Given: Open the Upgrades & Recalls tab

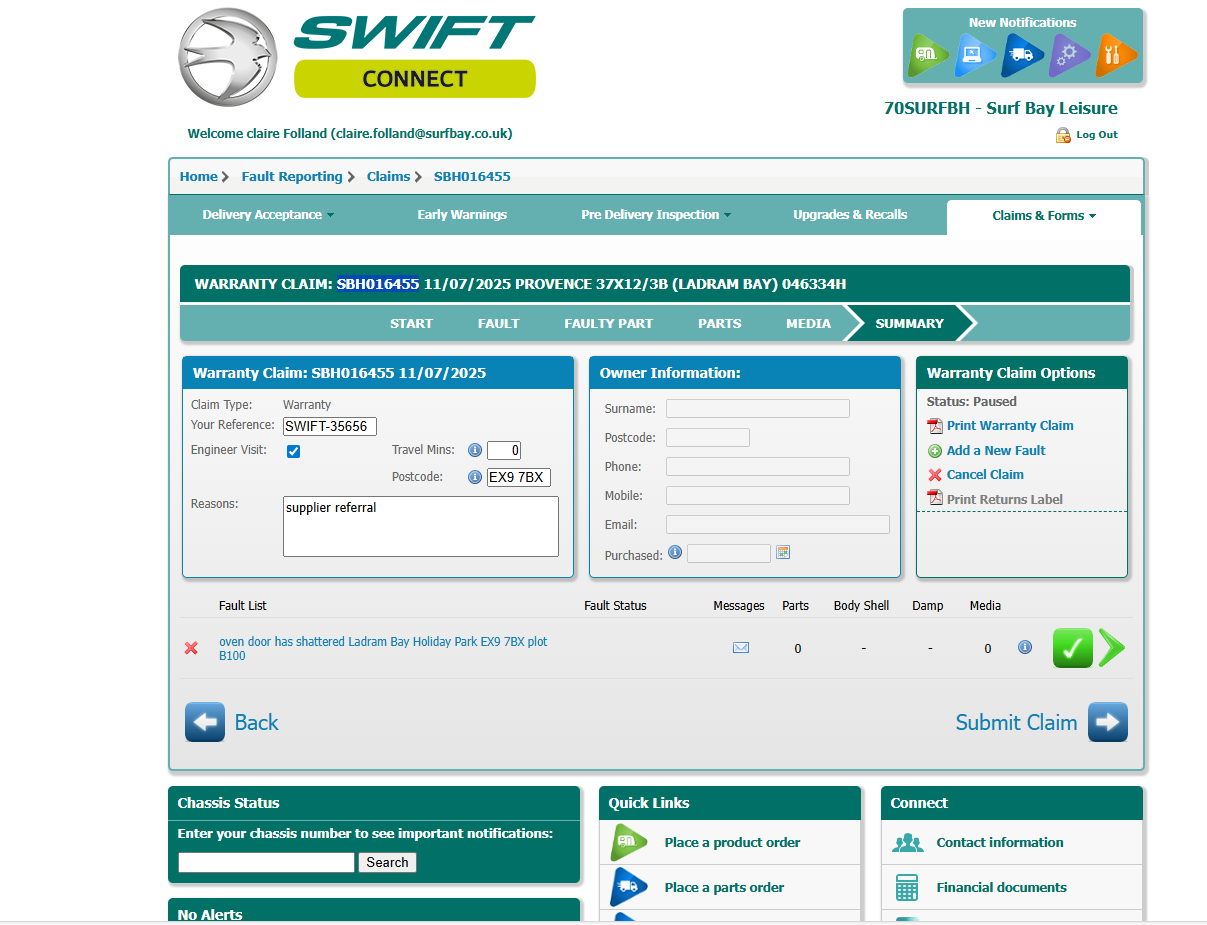Looking at the screenshot, I should click(x=850, y=215).
